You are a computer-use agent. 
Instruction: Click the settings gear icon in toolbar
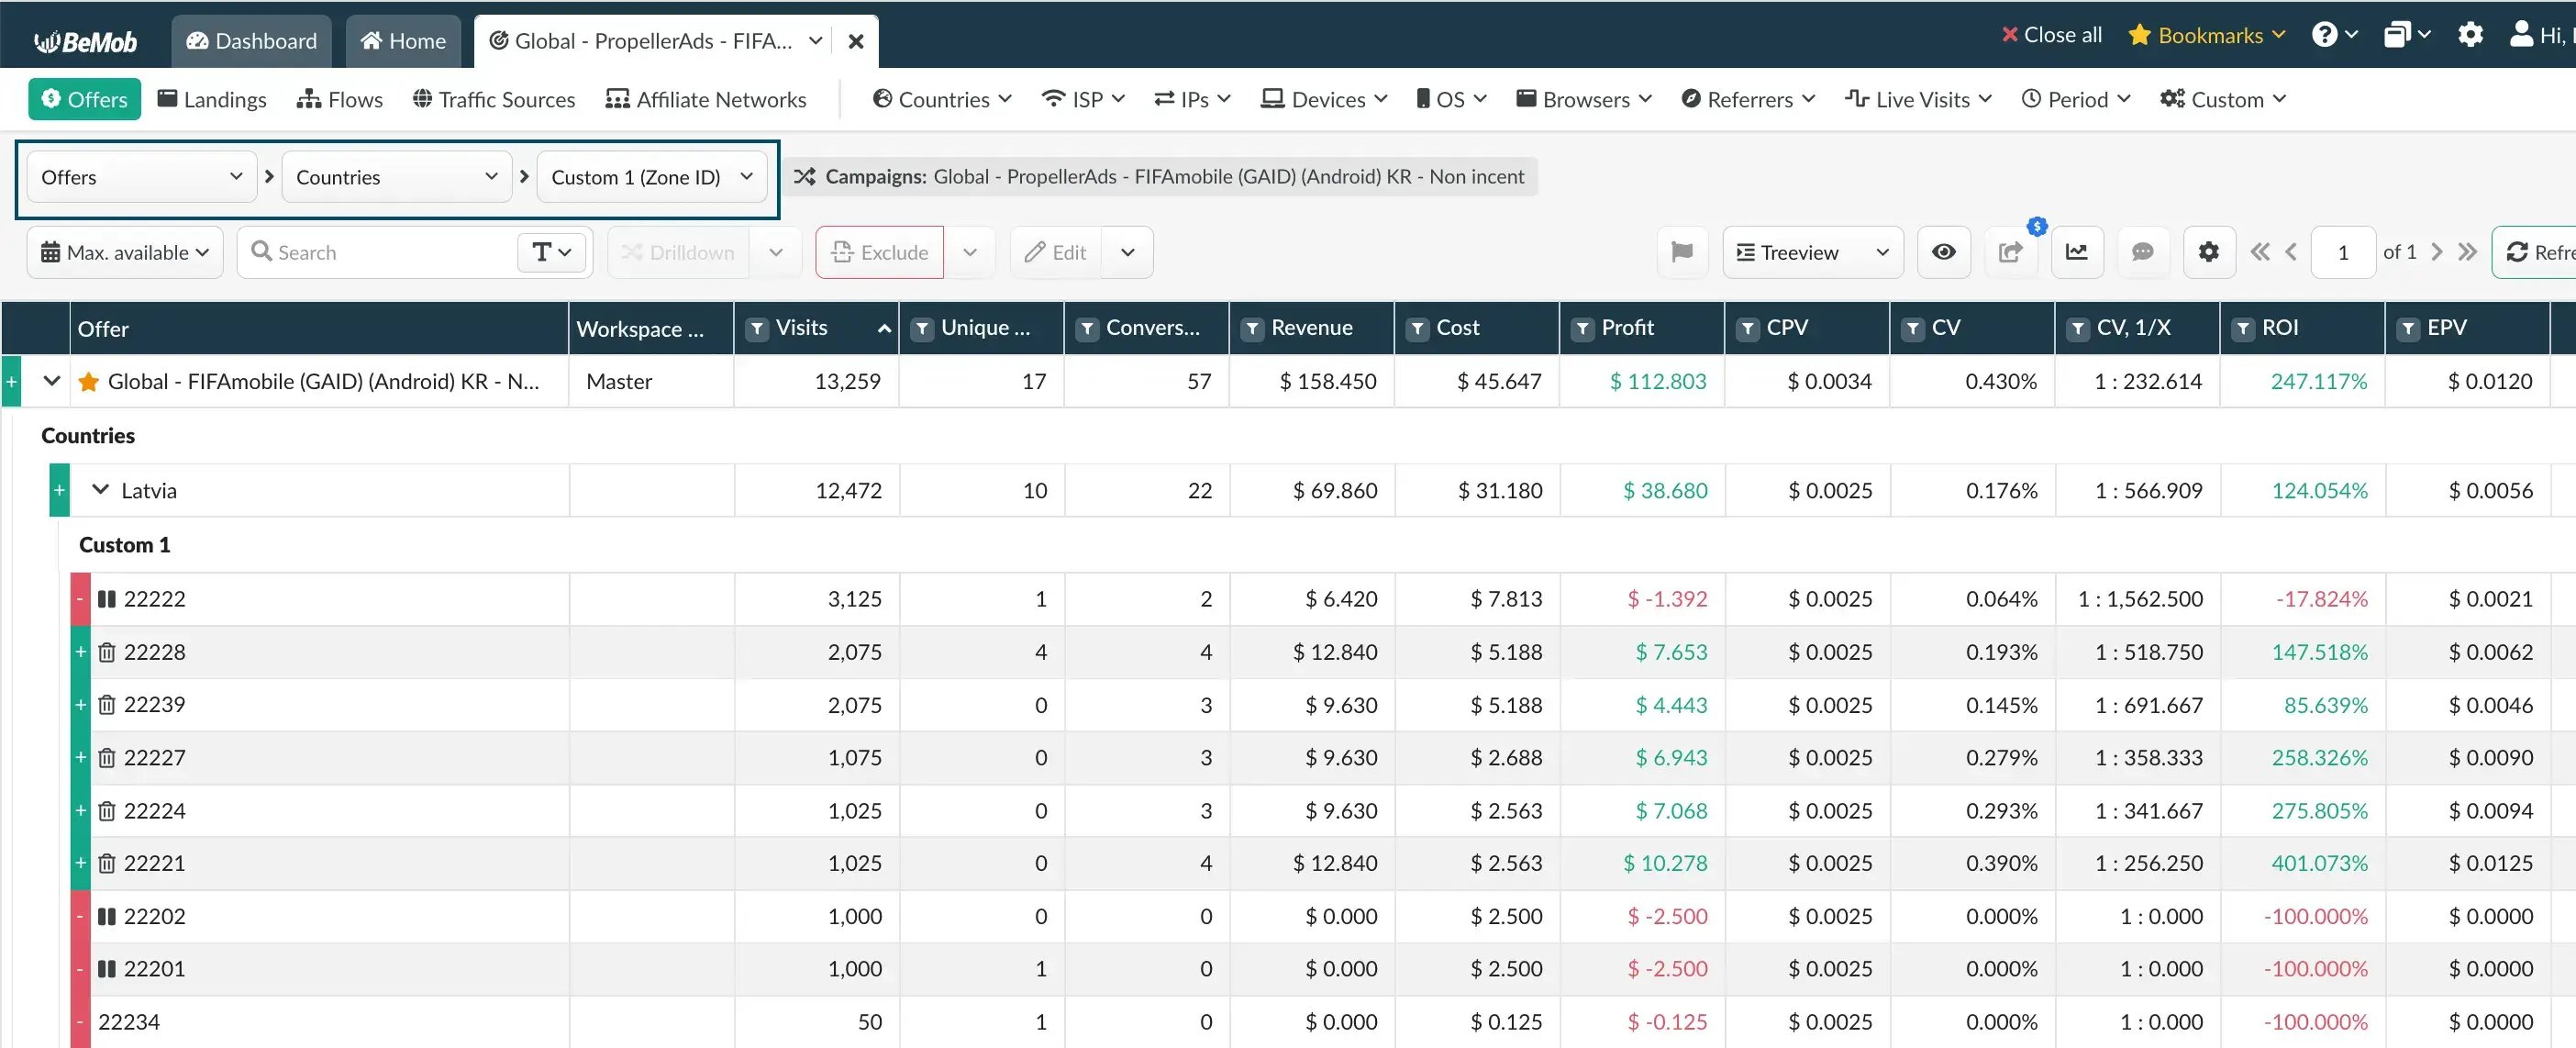[2208, 251]
